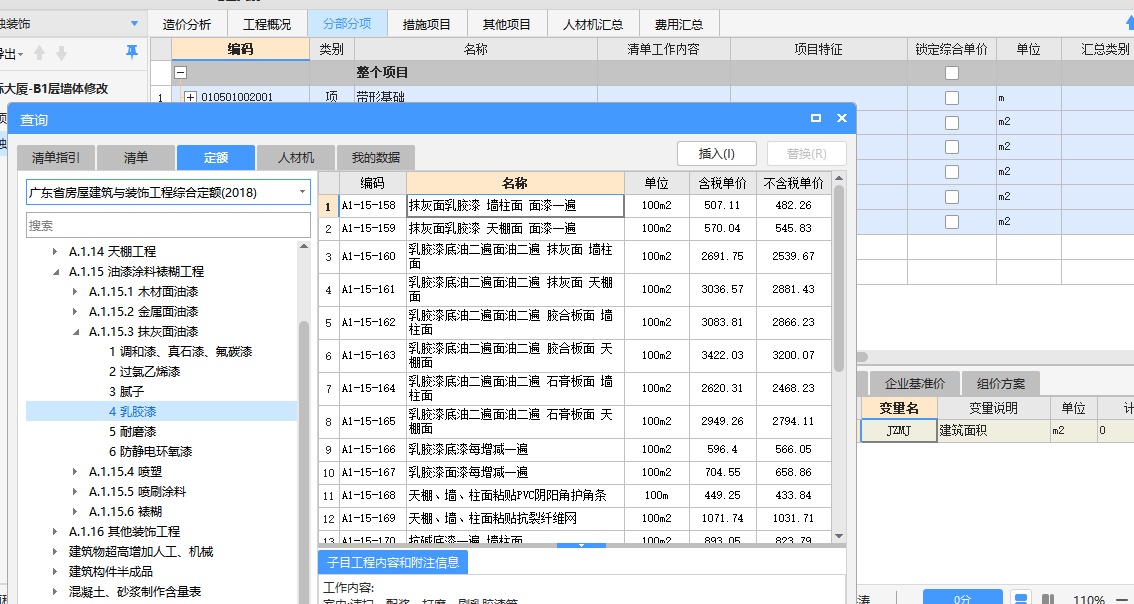Click the horizontal scrollbar in the main window

862,357
